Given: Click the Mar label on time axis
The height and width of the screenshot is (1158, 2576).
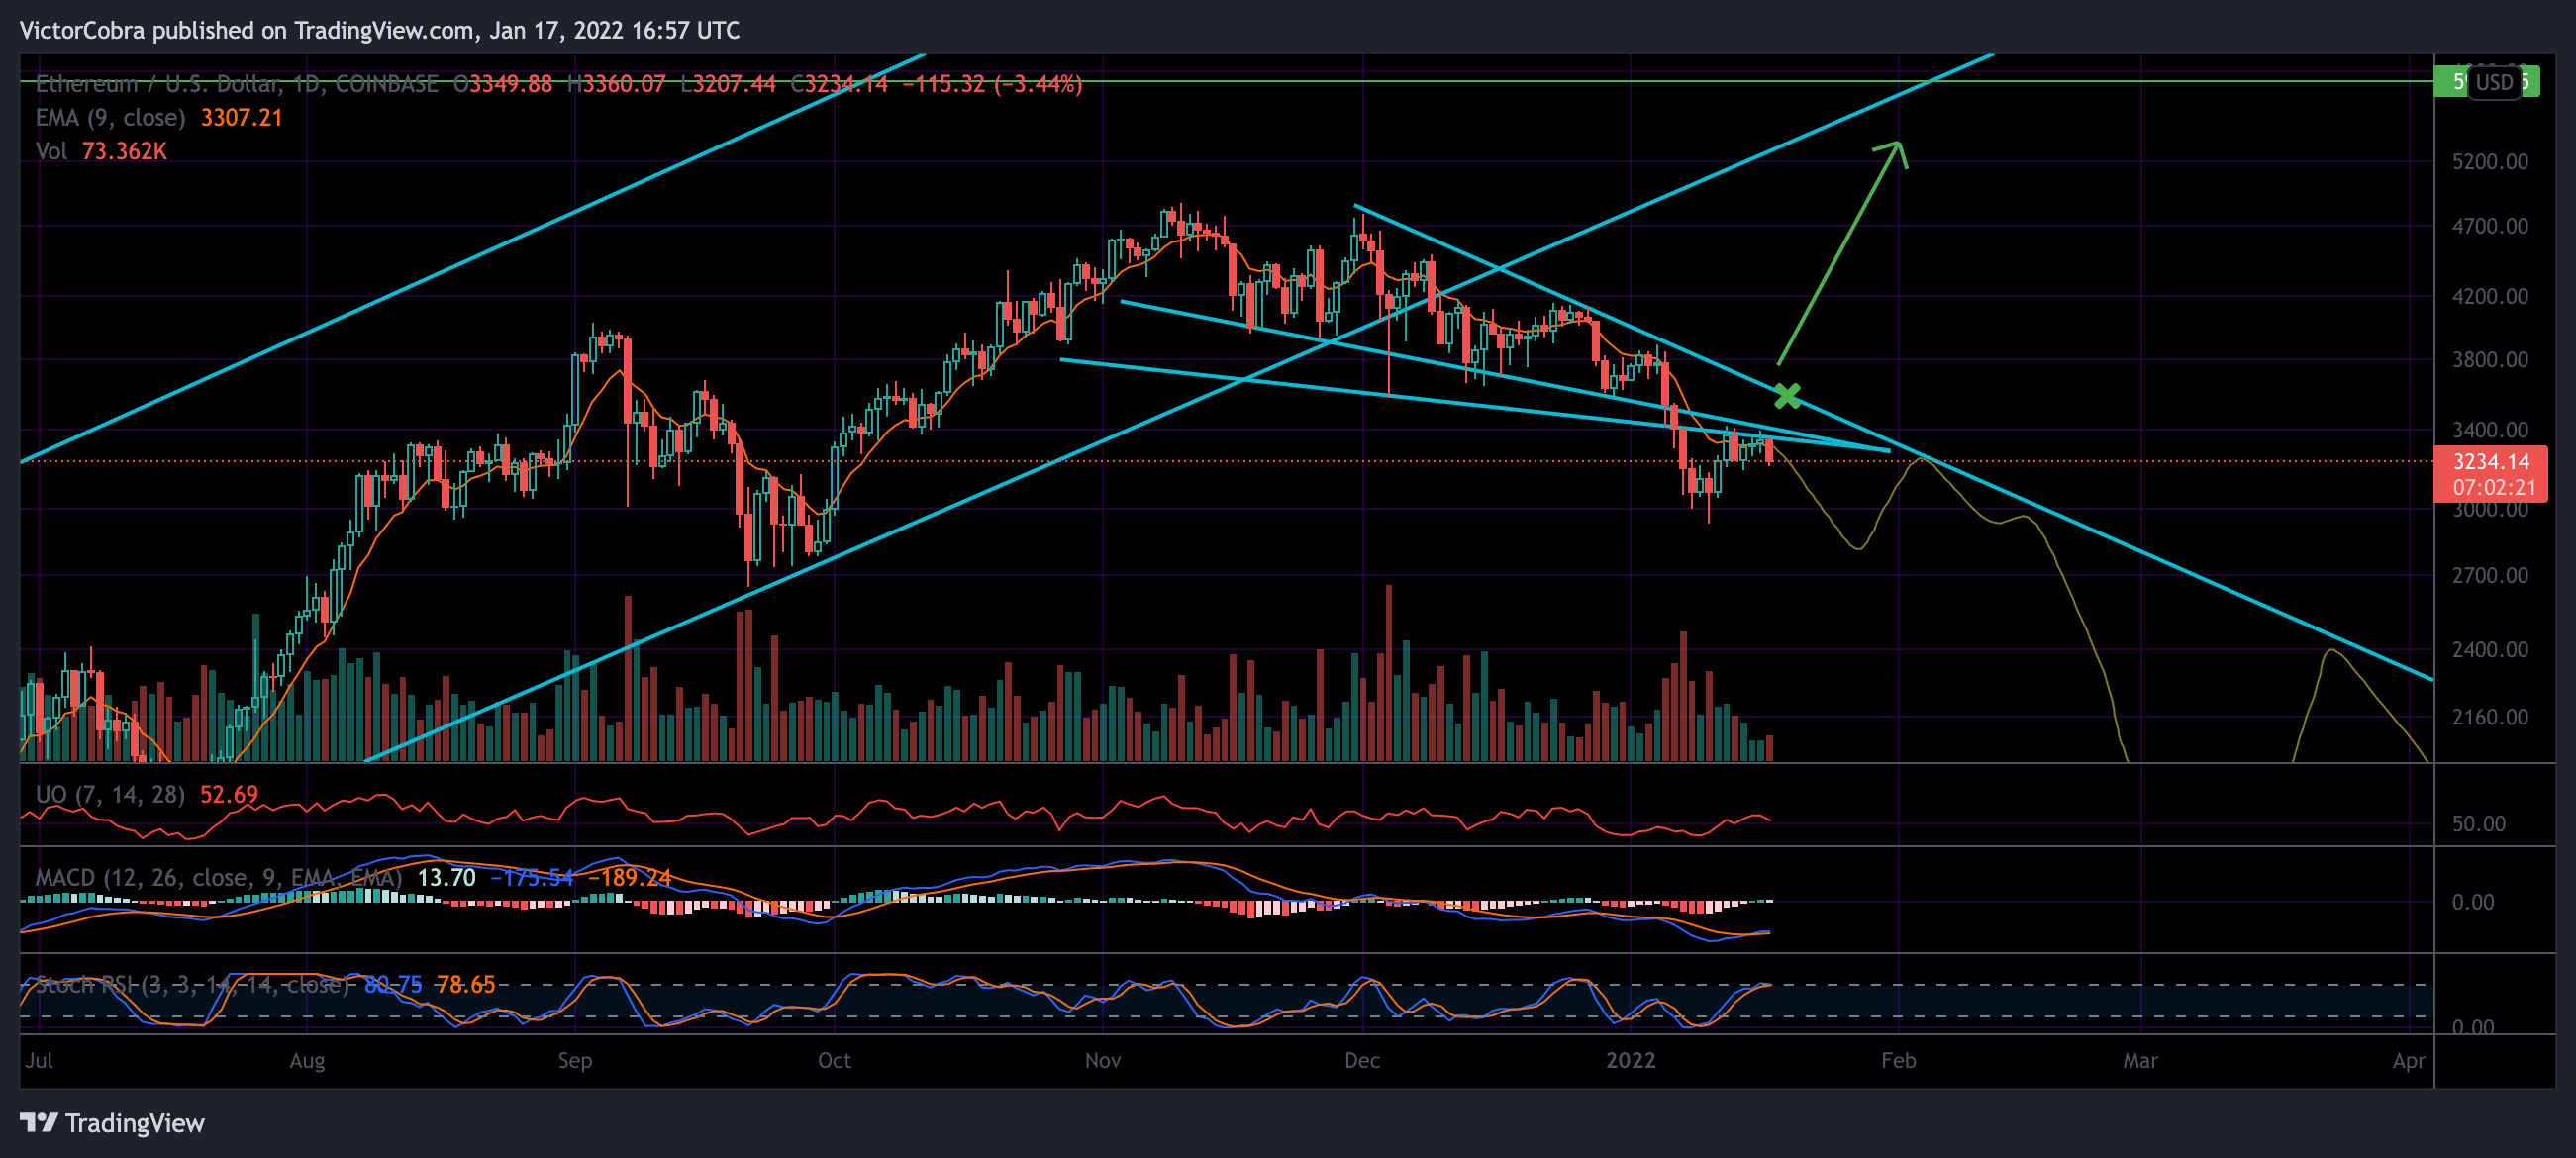Looking at the screenshot, I should 2140,1060.
